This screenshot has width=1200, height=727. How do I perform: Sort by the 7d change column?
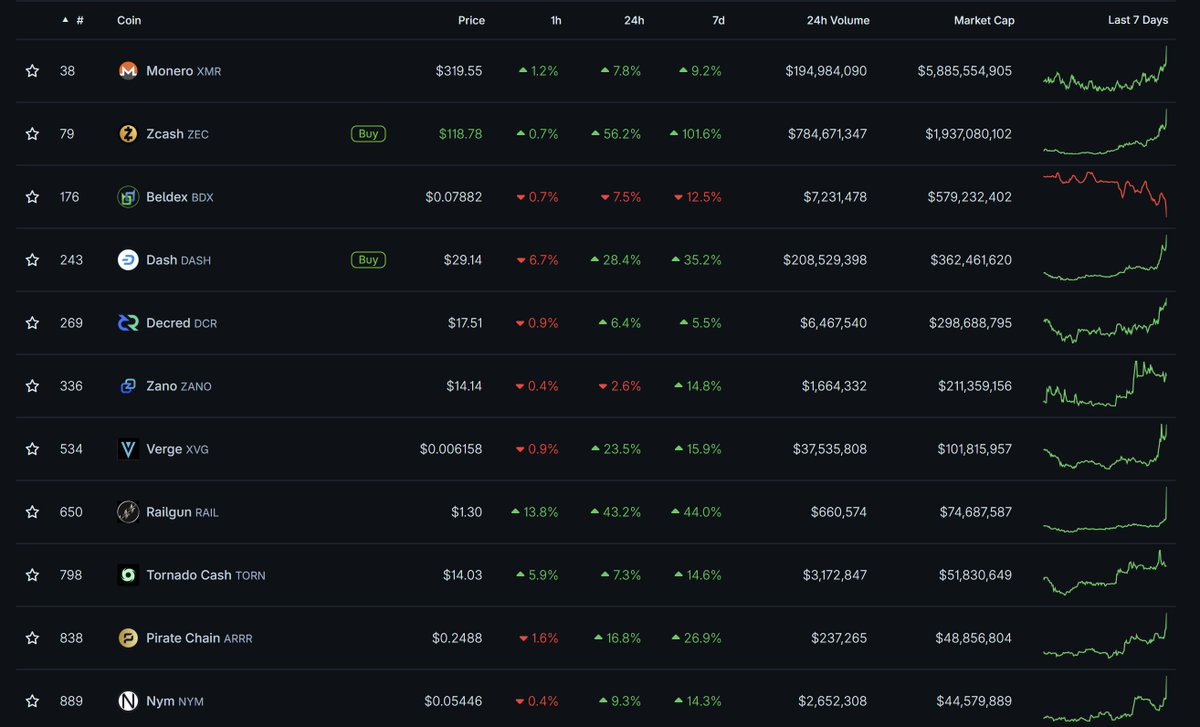(x=718, y=20)
